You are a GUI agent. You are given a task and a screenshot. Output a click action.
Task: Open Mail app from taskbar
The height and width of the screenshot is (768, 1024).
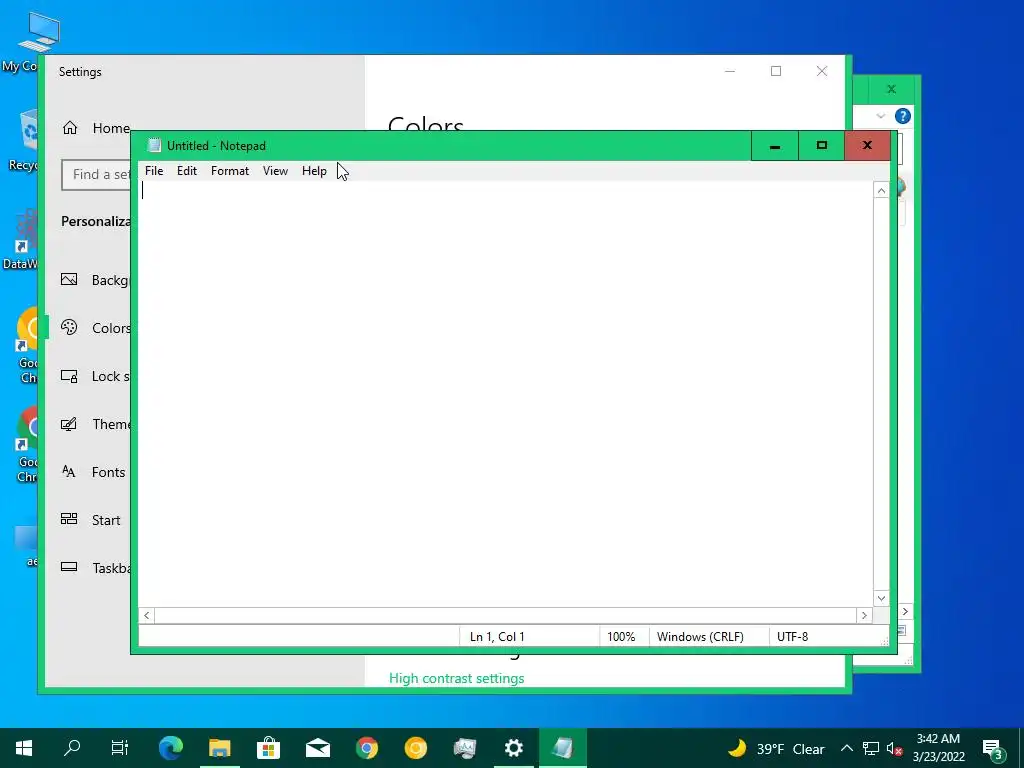pyautogui.click(x=318, y=748)
